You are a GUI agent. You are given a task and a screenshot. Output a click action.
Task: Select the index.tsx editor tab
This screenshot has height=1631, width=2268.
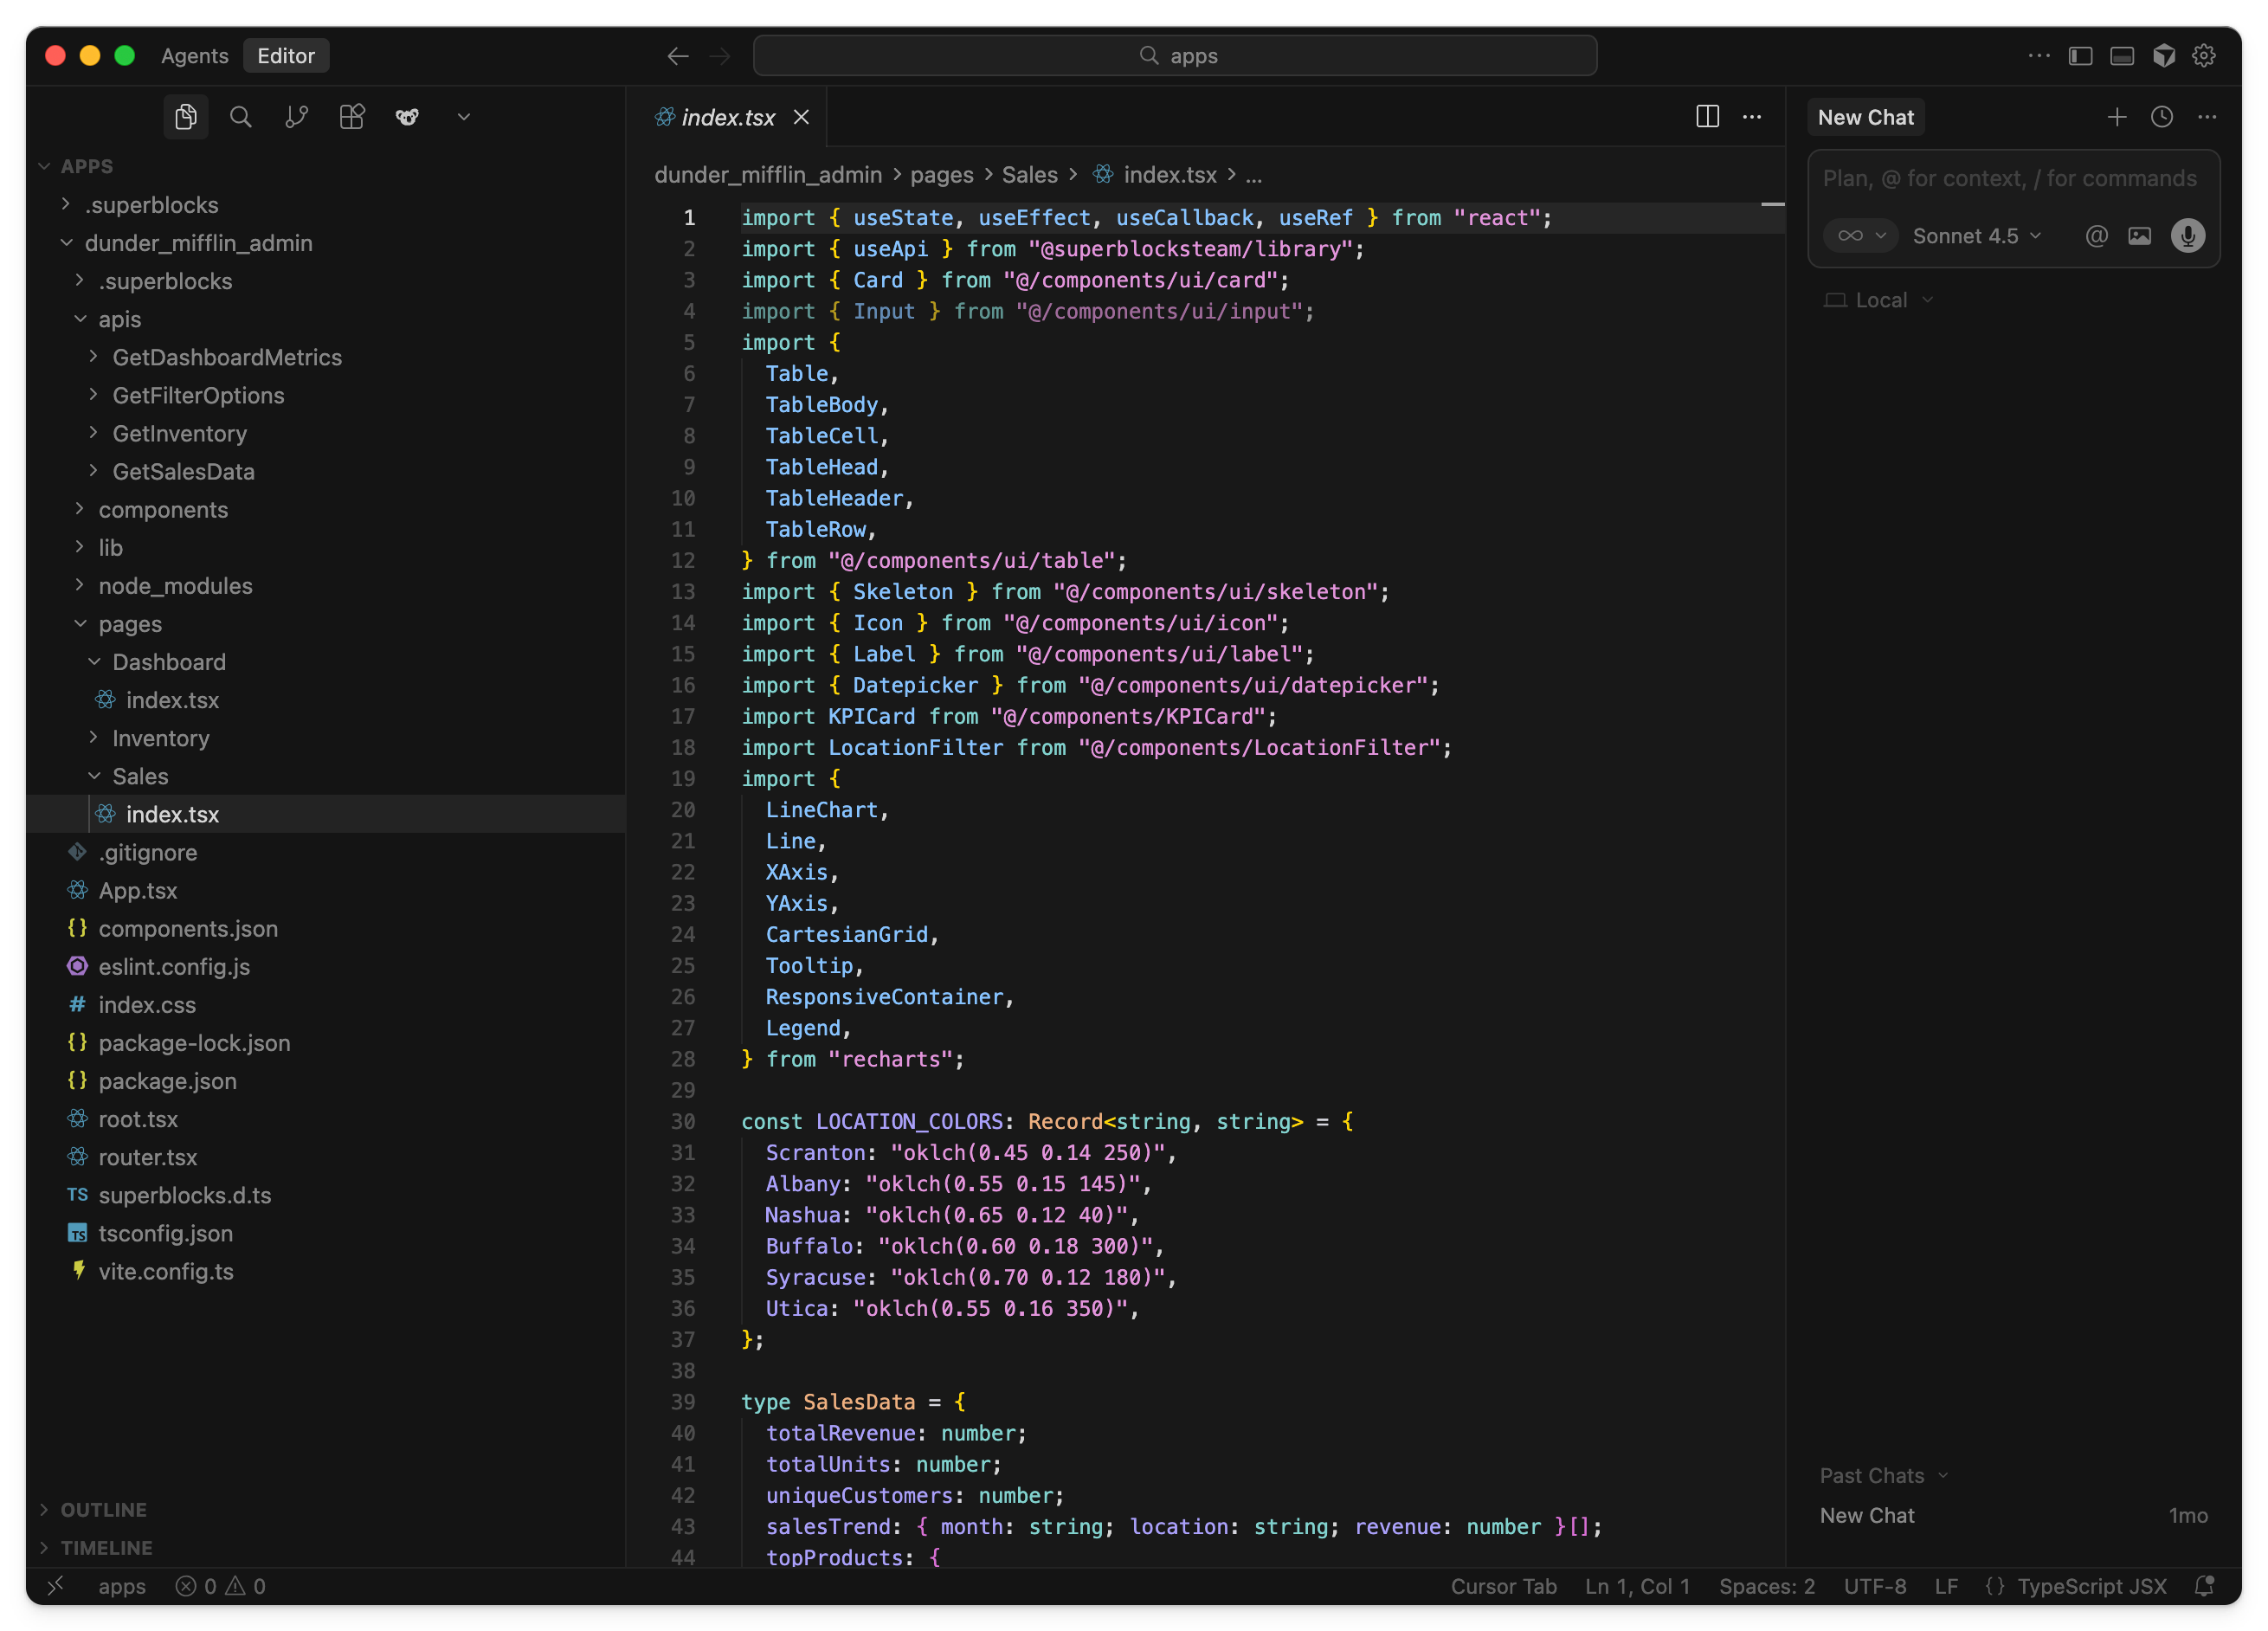(x=727, y=117)
